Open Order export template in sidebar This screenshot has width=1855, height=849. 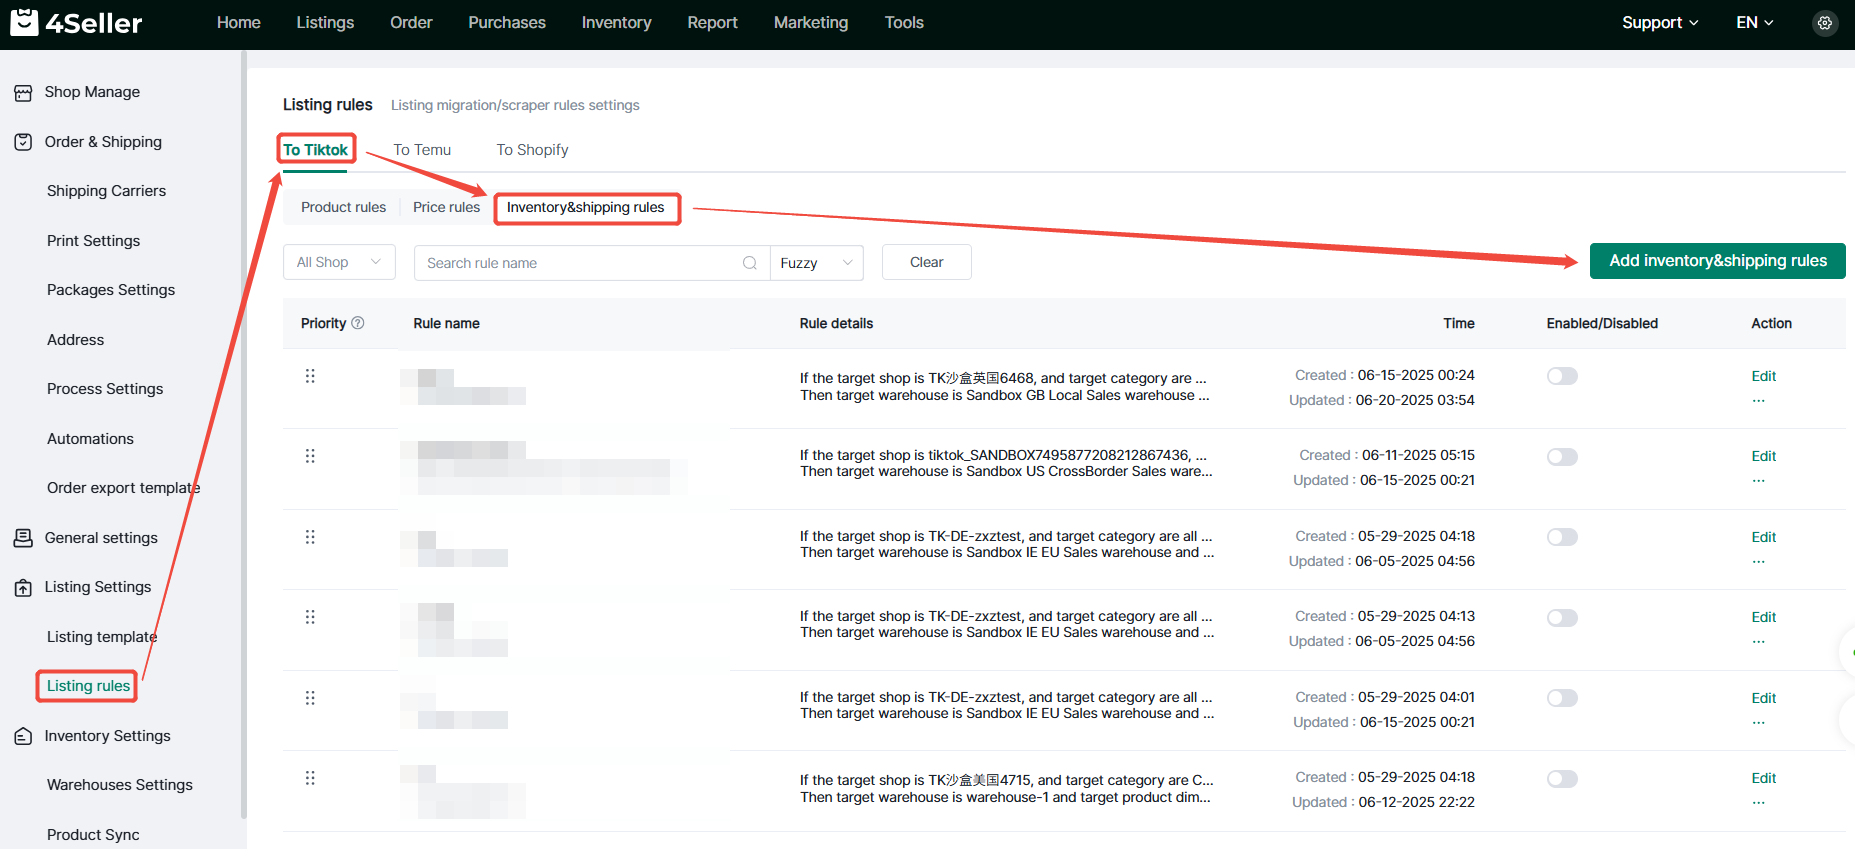click(x=123, y=488)
